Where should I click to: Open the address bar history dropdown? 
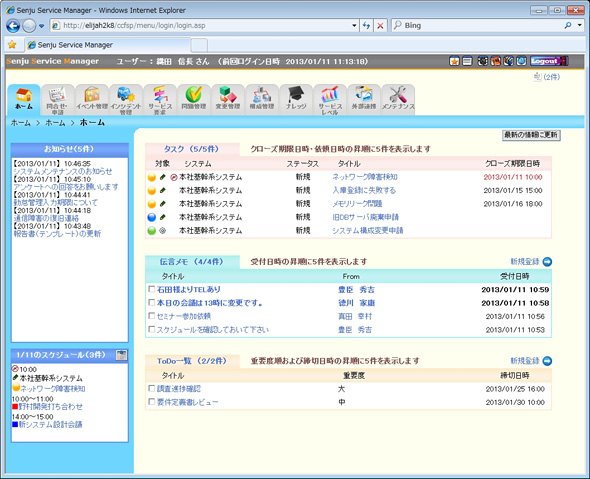click(x=354, y=26)
